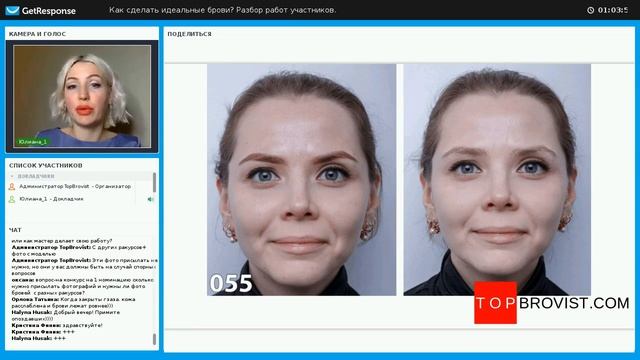Click the Чат panel header
Viewport: 640px width, 360px height.
(x=15, y=230)
